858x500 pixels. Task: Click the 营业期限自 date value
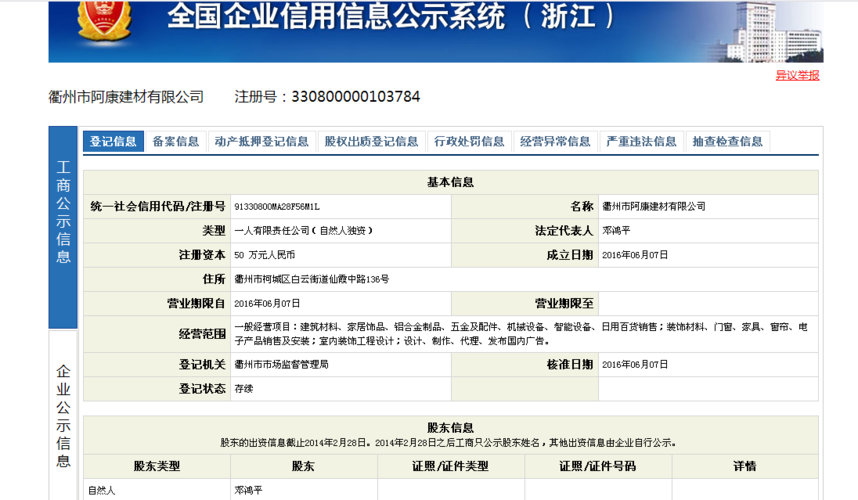click(x=267, y=304)
